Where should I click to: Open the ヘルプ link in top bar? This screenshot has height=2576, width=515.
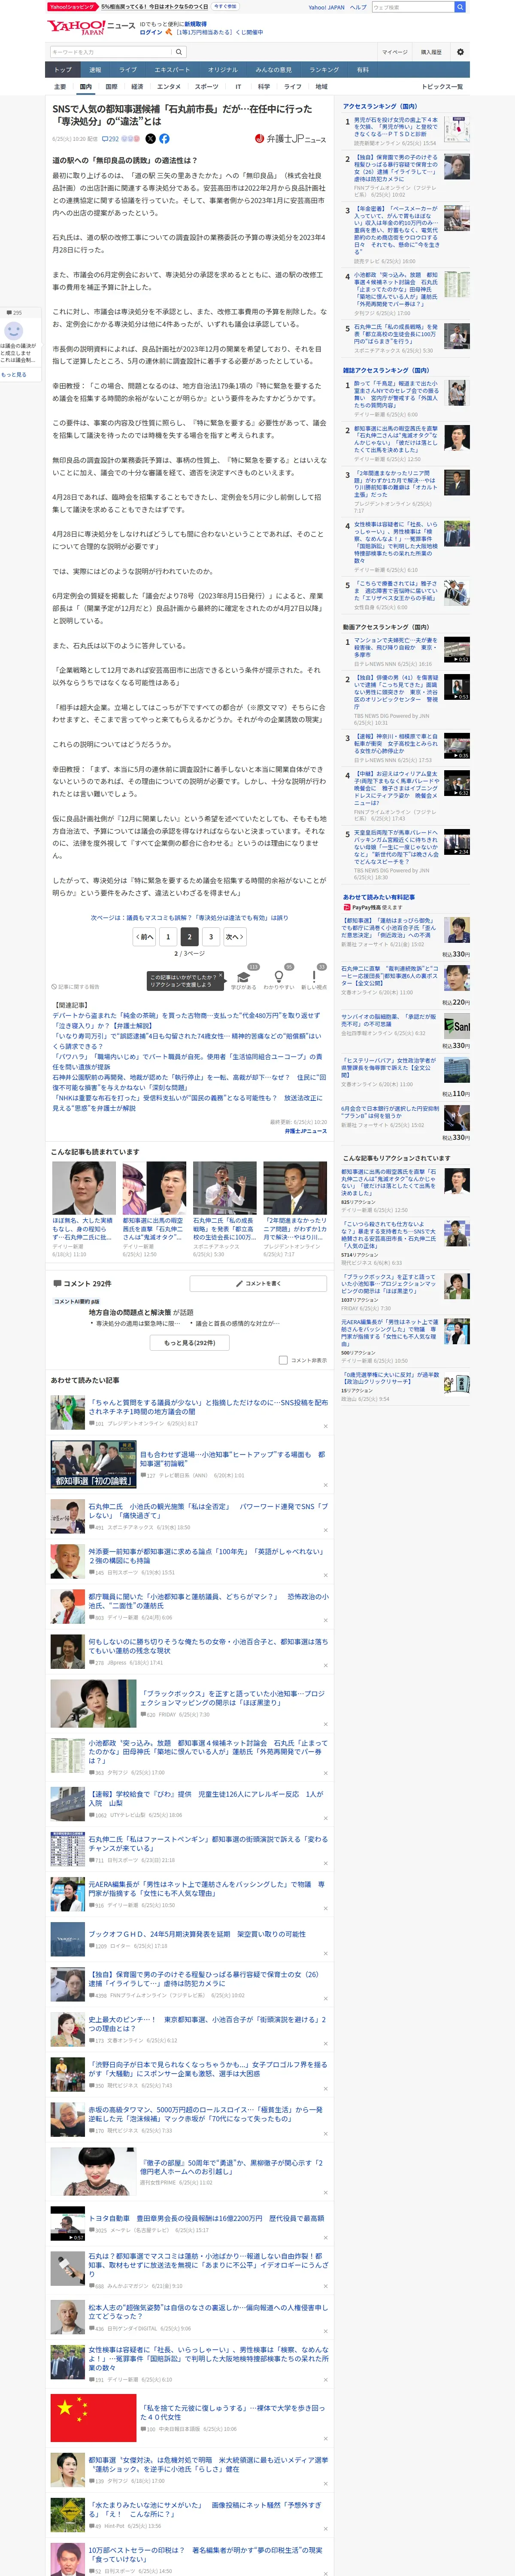pyautogui.click(x=358, y=7)
